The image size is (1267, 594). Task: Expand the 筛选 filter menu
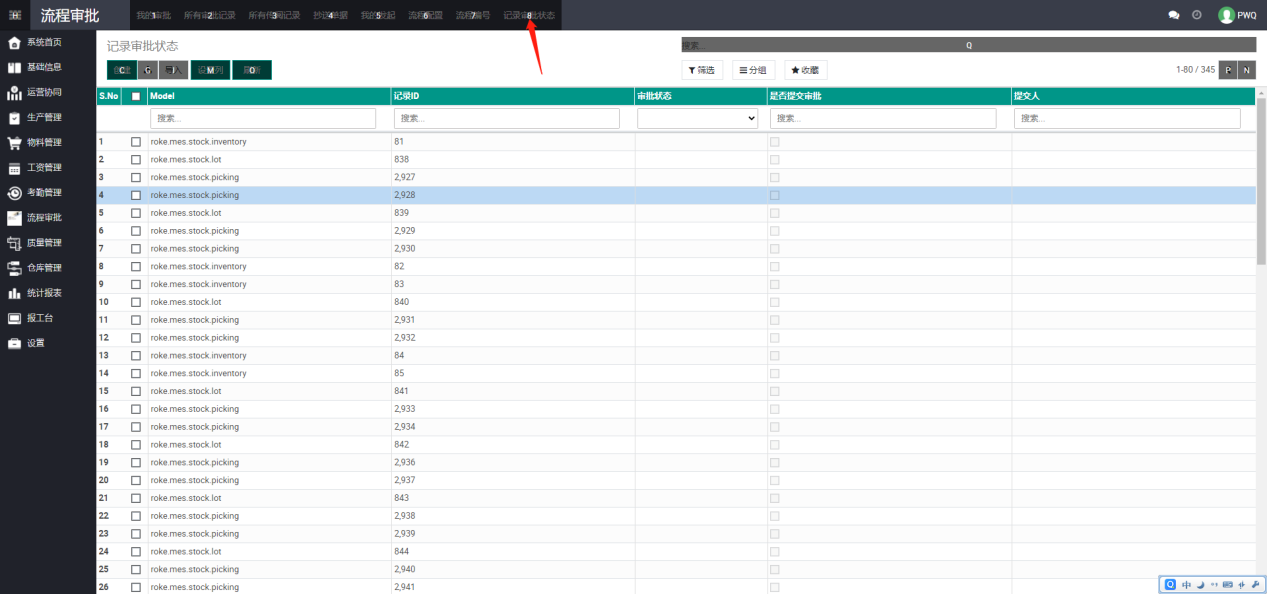coord(703,70)
